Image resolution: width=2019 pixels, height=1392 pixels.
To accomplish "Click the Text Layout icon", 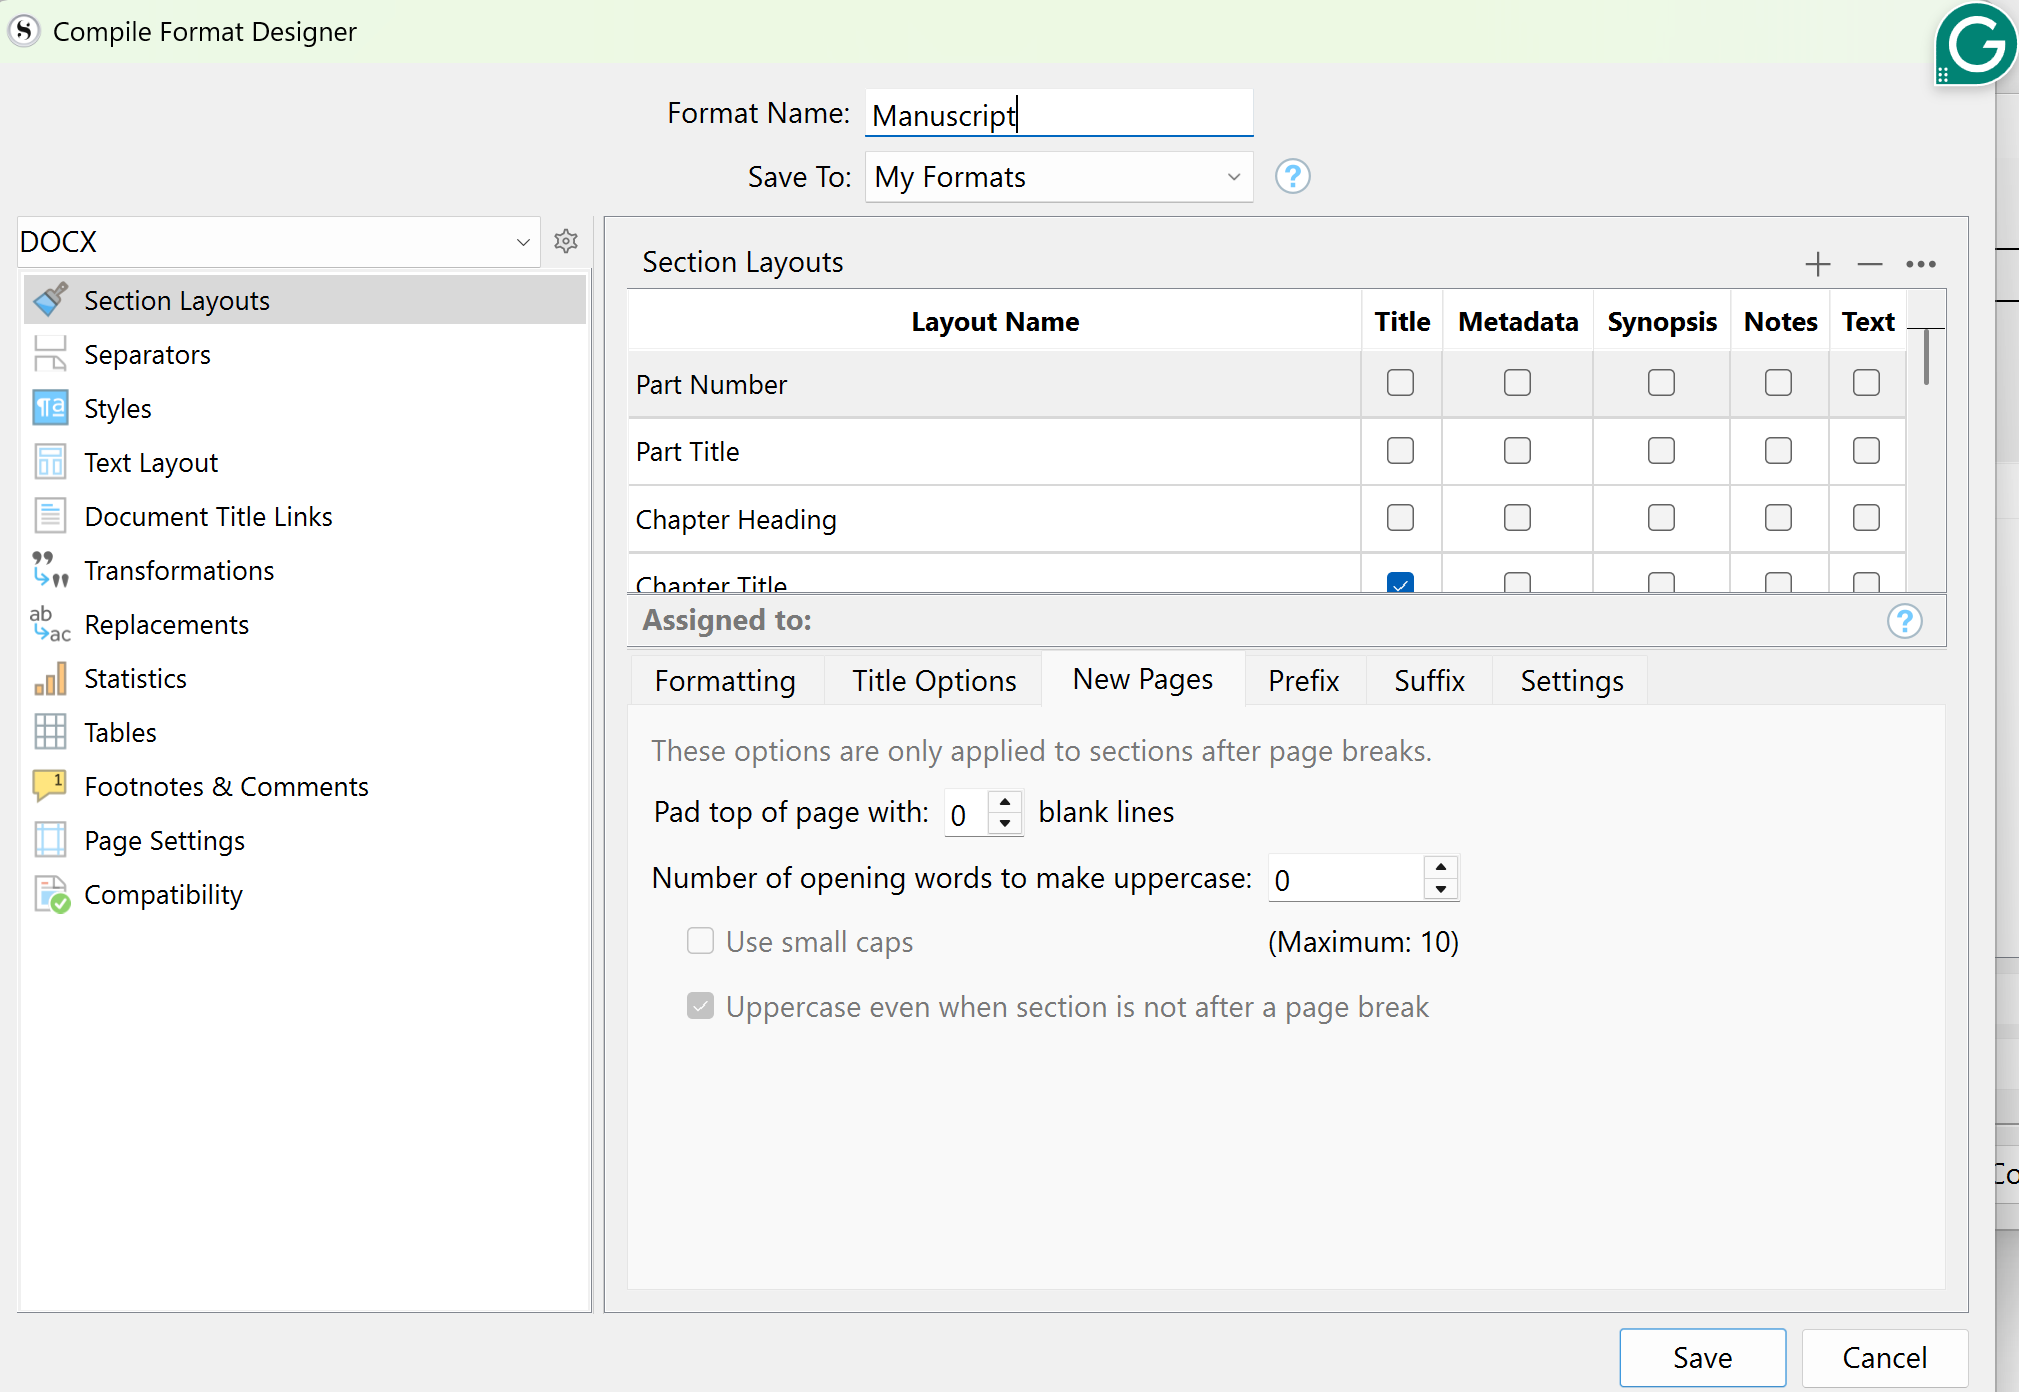I will tap(50, 462).
